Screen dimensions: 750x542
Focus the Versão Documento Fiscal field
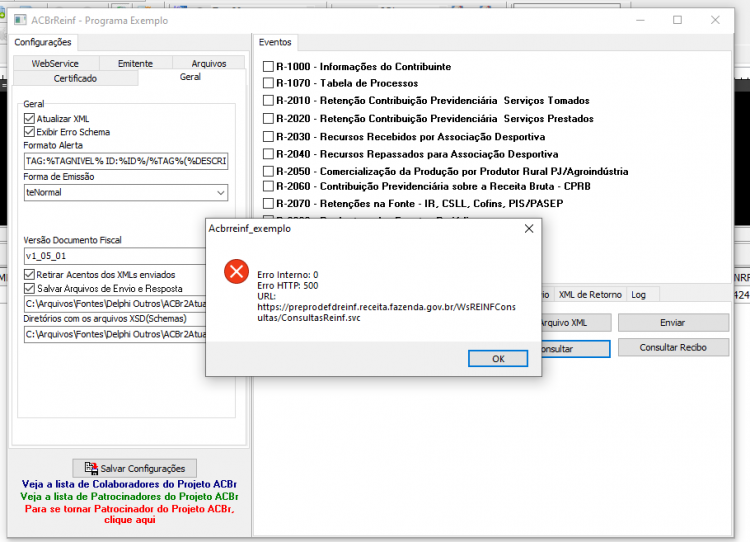tap(115, 256)
